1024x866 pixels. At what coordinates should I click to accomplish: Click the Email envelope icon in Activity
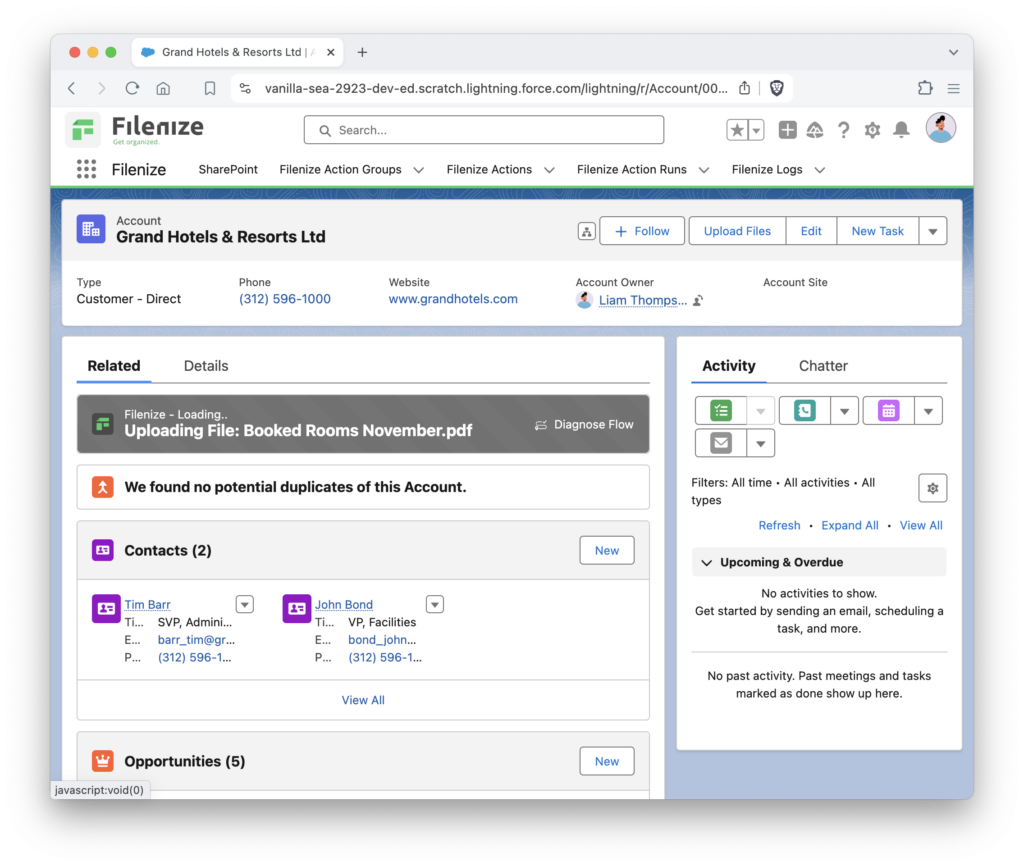coord(721,443)
